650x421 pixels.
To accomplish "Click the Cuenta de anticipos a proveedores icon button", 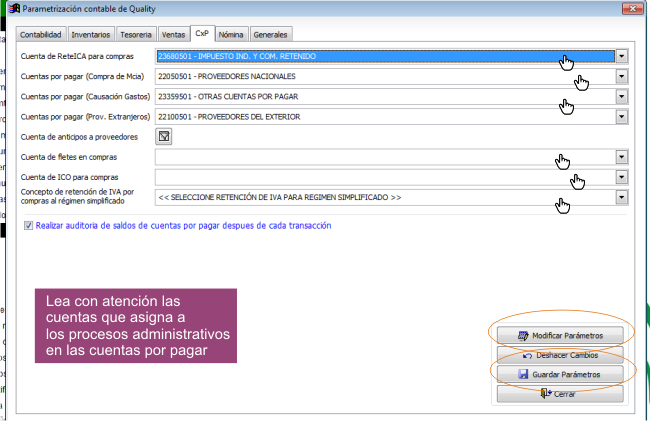I will coord(164,136).
